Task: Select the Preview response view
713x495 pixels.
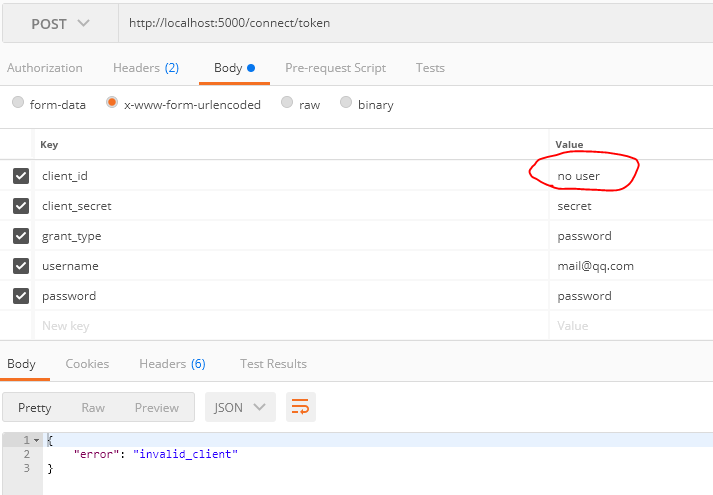Action: (157, 408)
